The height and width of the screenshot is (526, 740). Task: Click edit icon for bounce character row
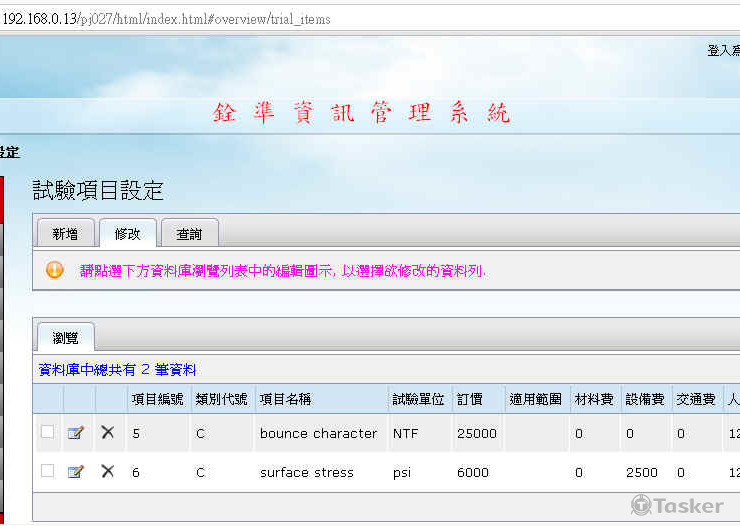click(x=76, y=433)
